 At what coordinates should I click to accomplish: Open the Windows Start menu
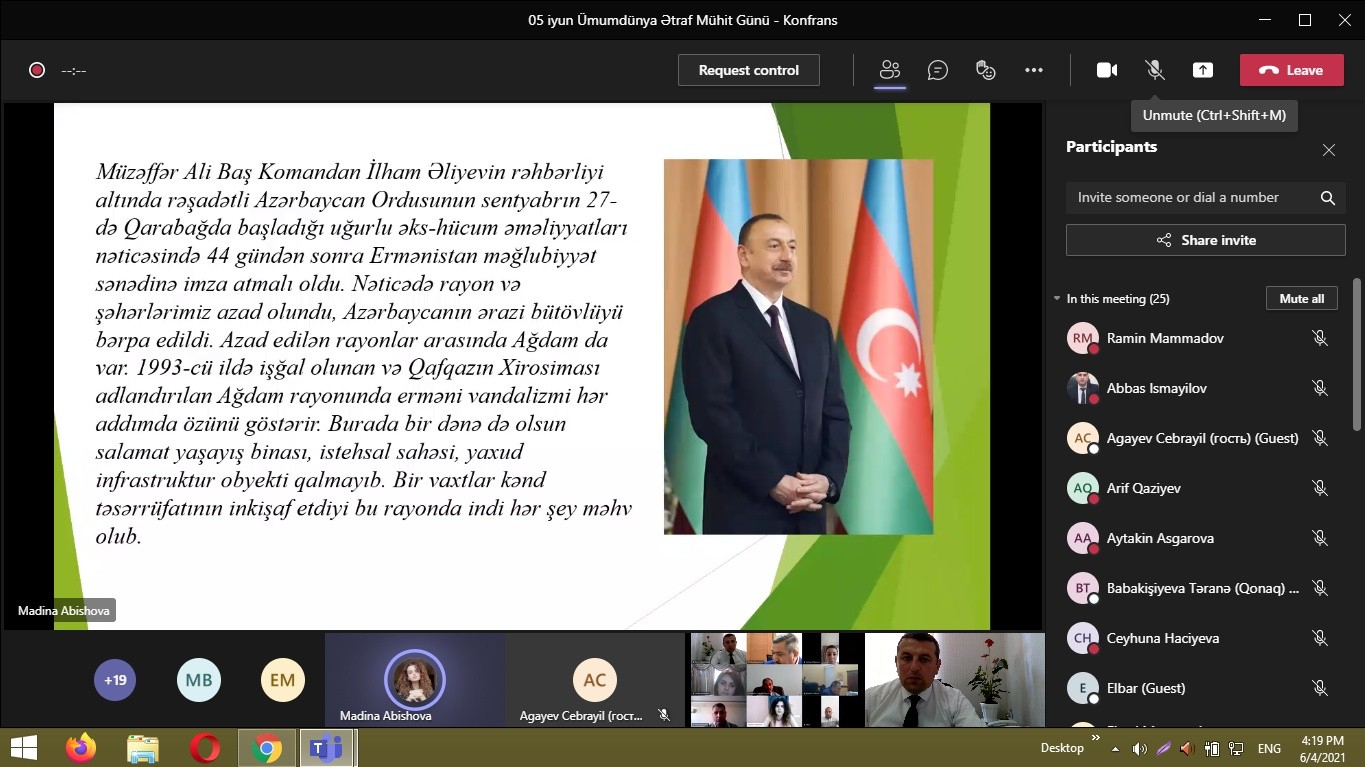[x=24, y=748]
